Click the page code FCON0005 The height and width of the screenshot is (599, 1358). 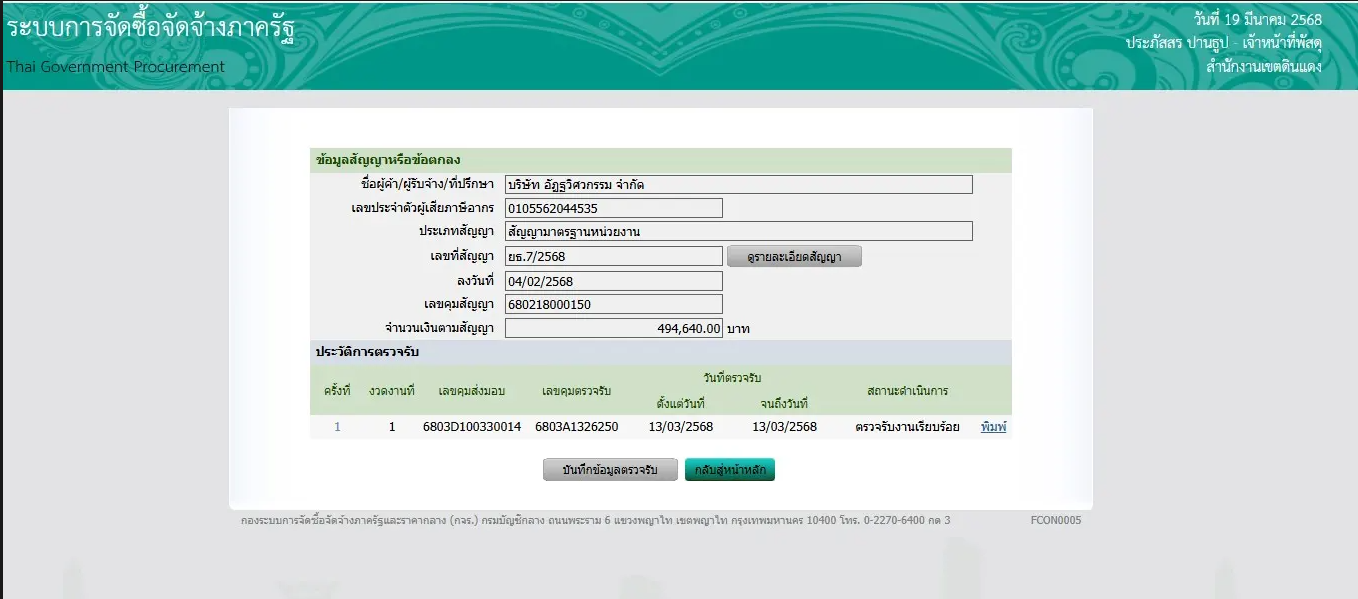click(x=1056, y=520)
